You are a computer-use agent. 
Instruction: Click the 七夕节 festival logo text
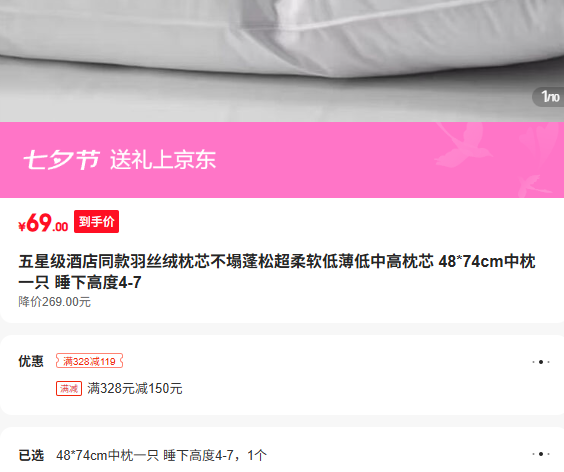[62, 160]
